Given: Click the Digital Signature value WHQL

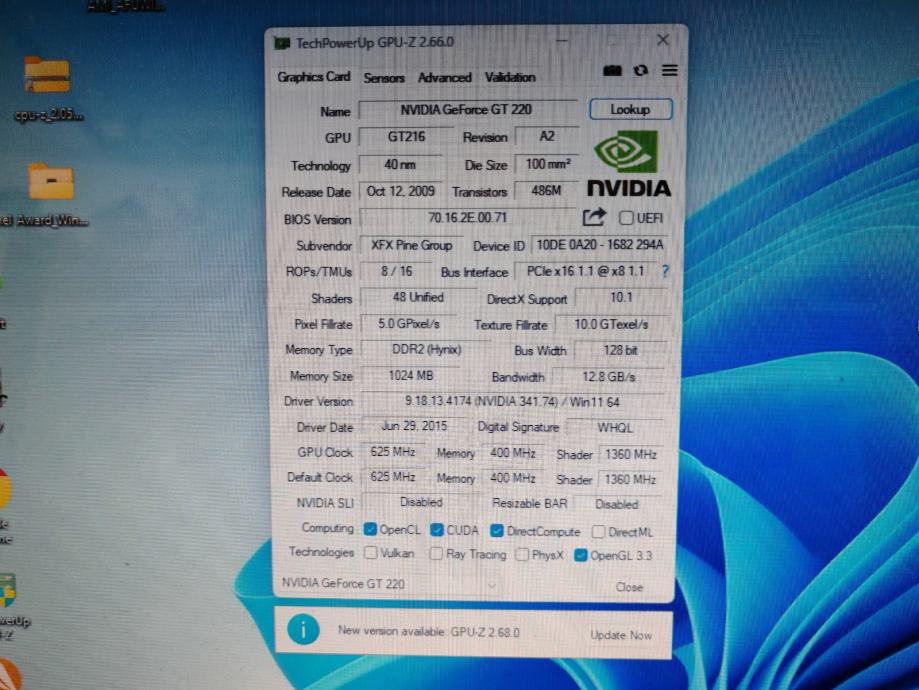Looking at the screenshot, I should 615,427.
